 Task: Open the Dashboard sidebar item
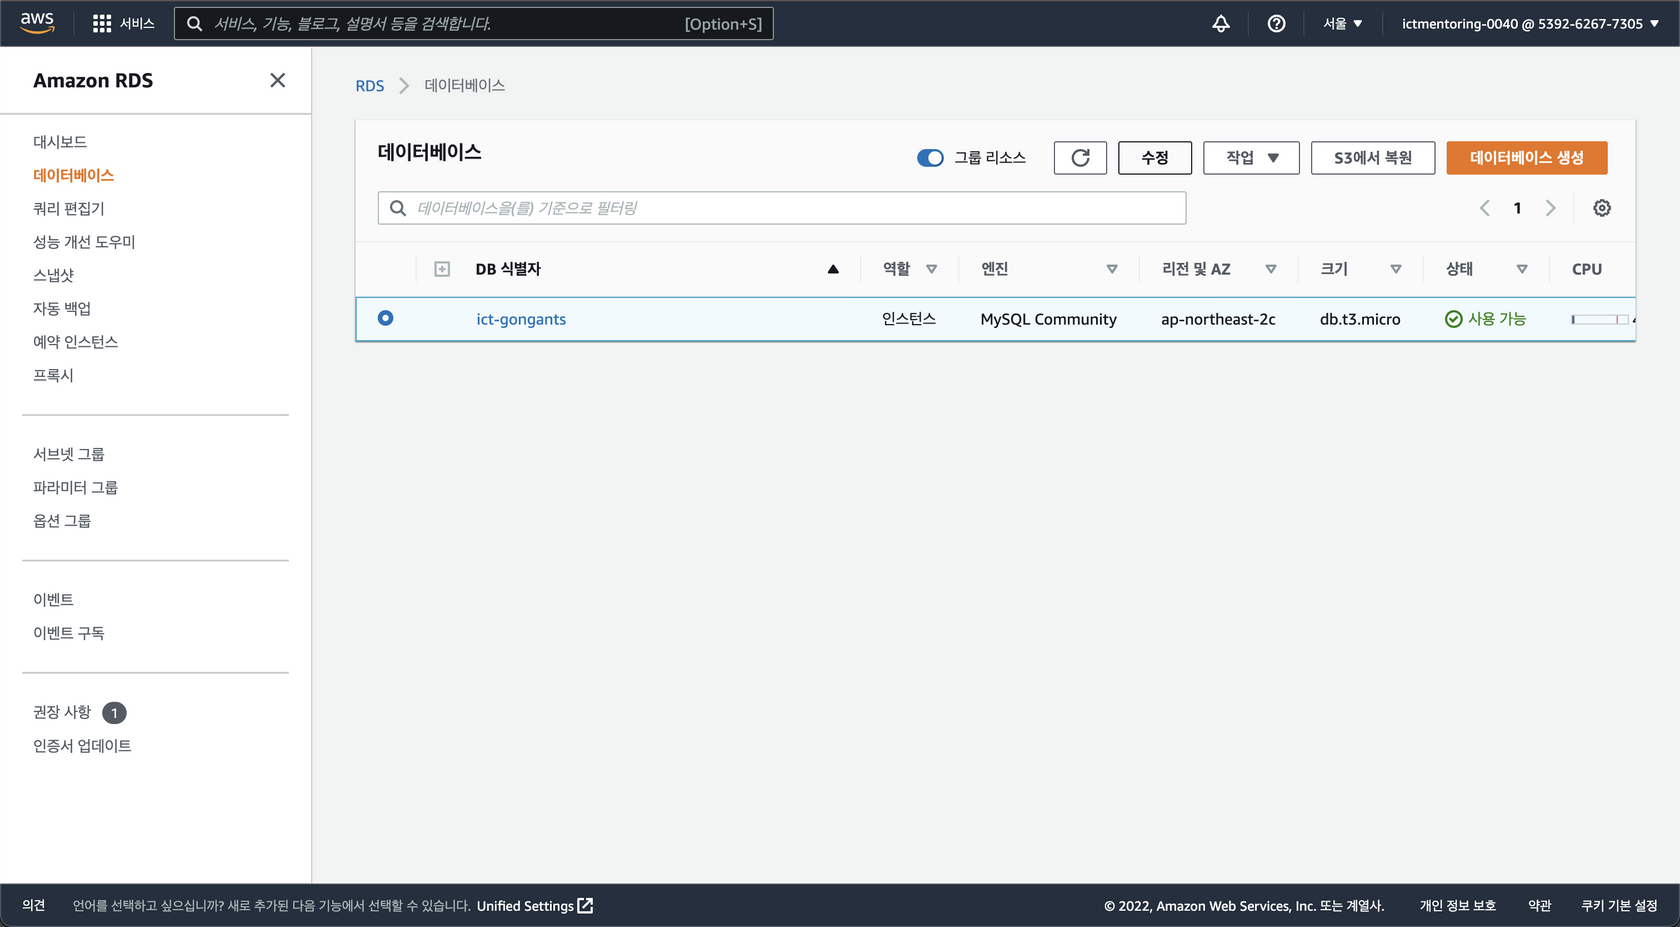pyautogui.click(x=60, y=142)
